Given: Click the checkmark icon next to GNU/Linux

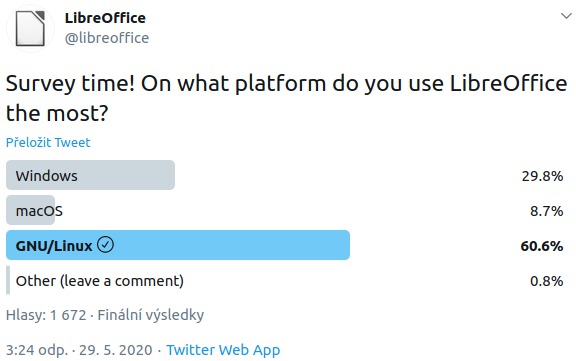Looking at the screenshot, I should tap(105, 245).
